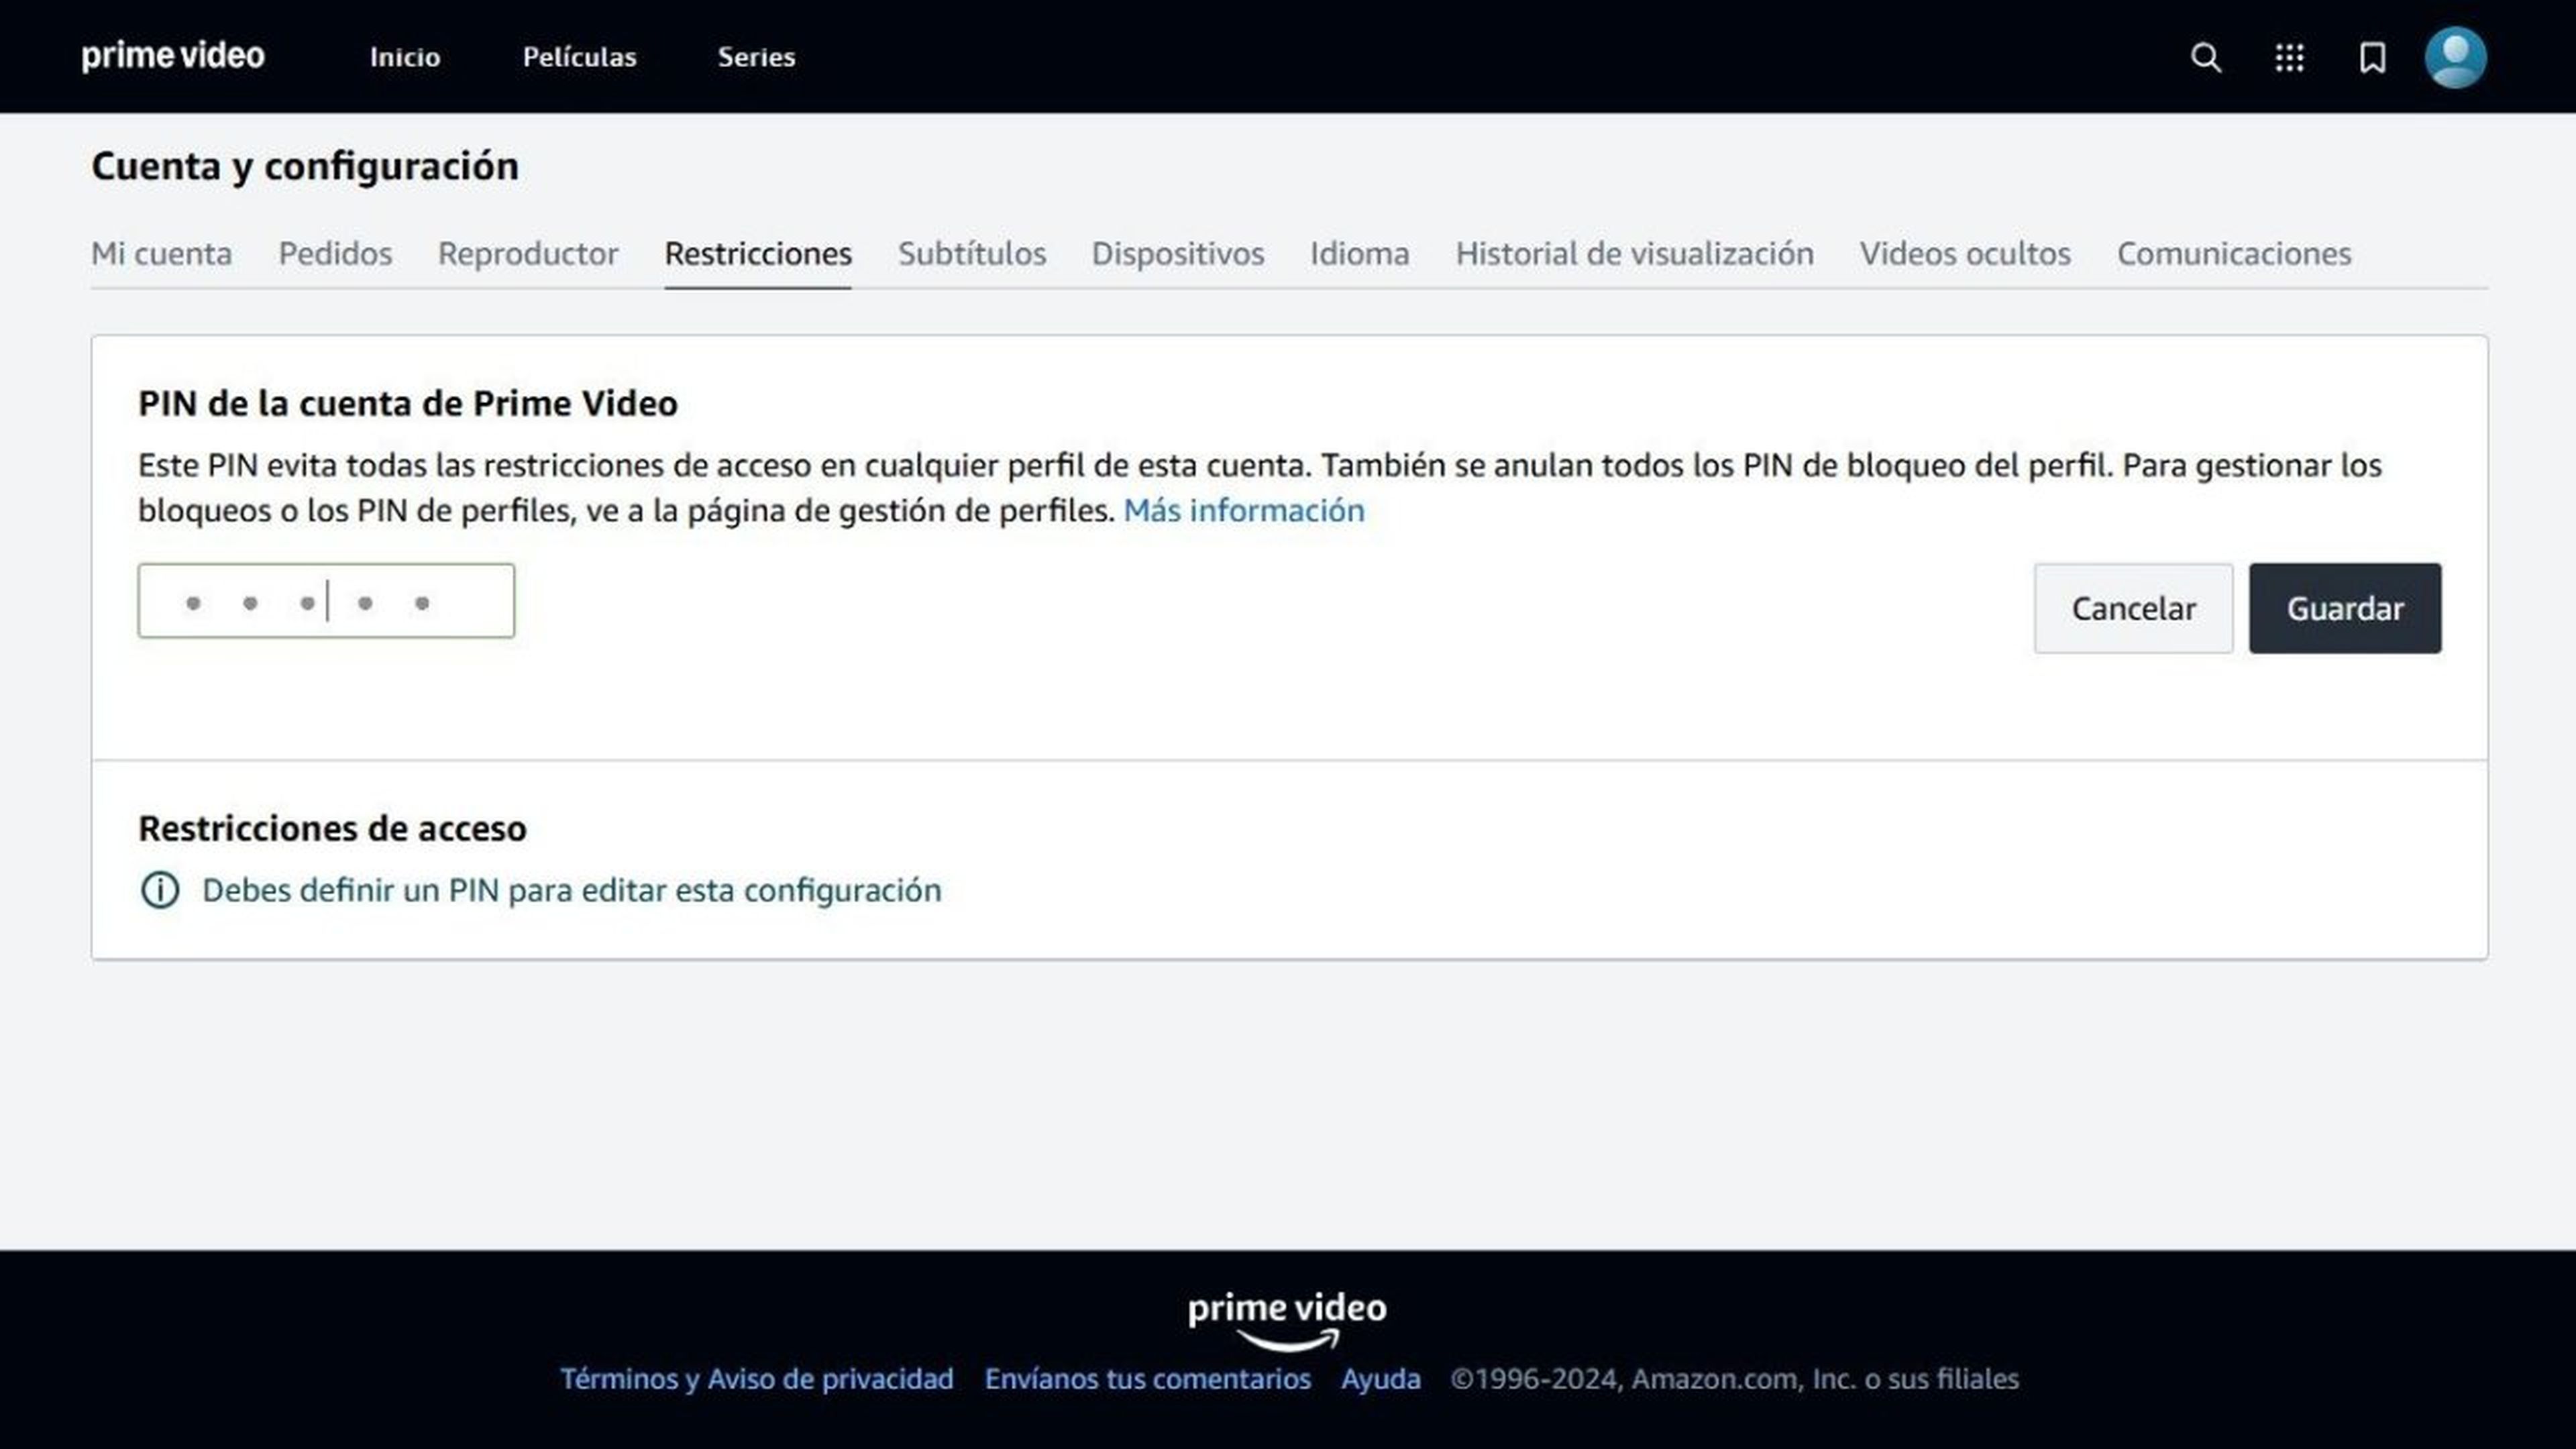Open the apps grid icon

point(2289,57)
